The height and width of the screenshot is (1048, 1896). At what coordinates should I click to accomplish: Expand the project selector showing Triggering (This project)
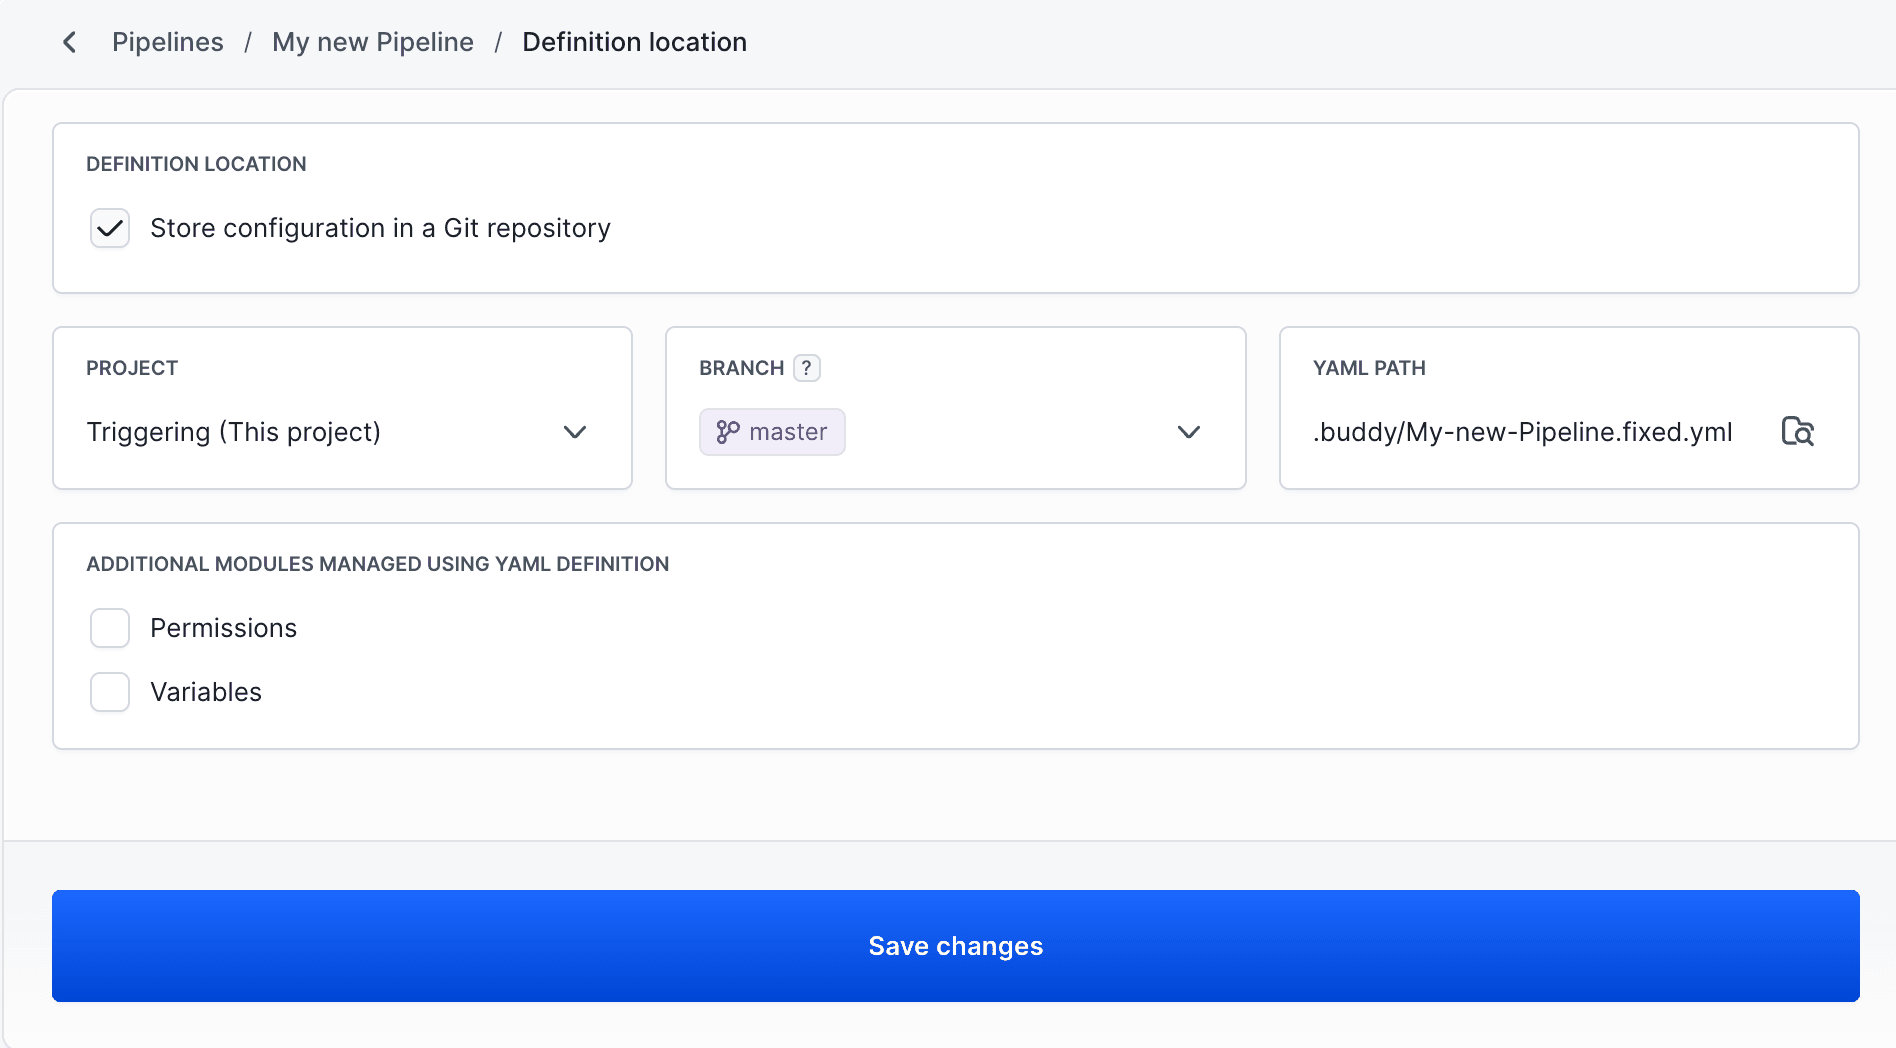click(342, 432)
